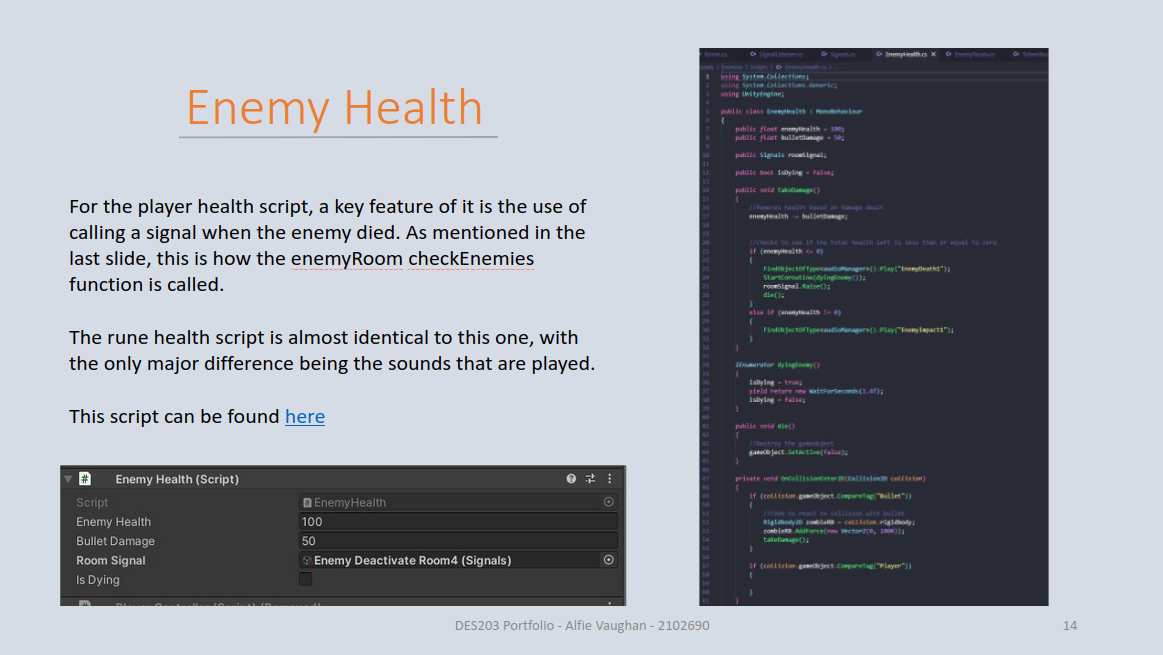Click the 'IEnumerator dyingEnemy()' code line

click(777, 365)
